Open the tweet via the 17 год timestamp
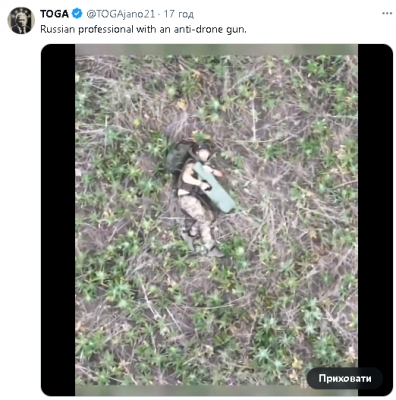The width and height of the screenshot is (396, 400). pos(179,14)
